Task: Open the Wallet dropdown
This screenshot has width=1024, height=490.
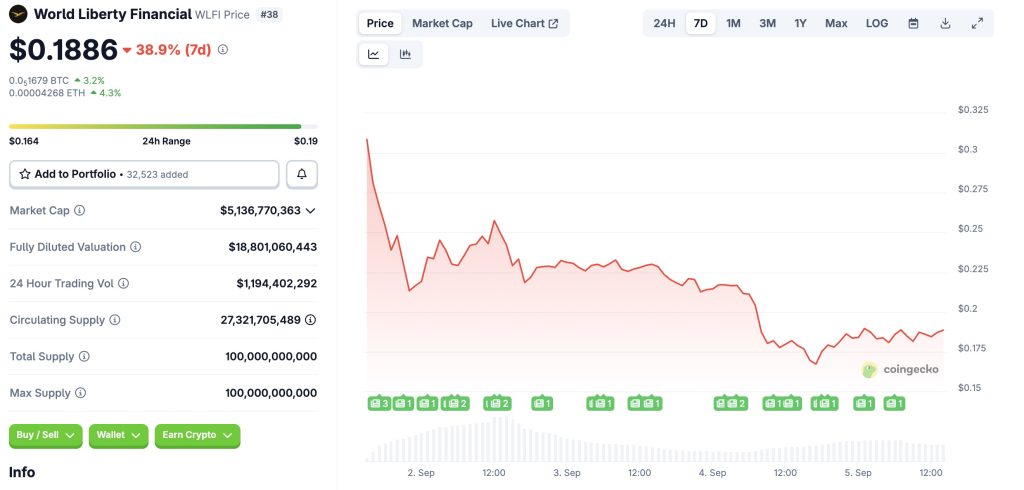Action: tap(118, 435)
